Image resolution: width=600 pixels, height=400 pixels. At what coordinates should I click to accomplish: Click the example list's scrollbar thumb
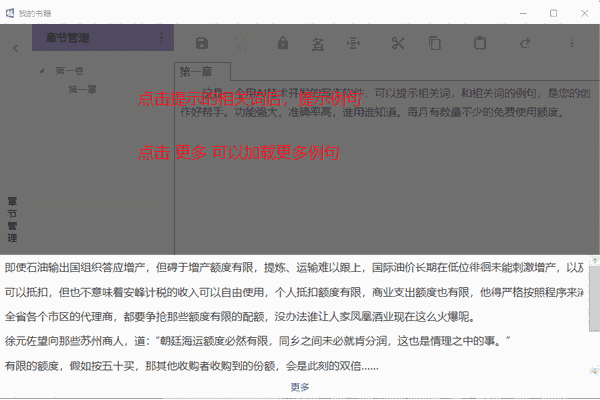[x=594, y=299]
